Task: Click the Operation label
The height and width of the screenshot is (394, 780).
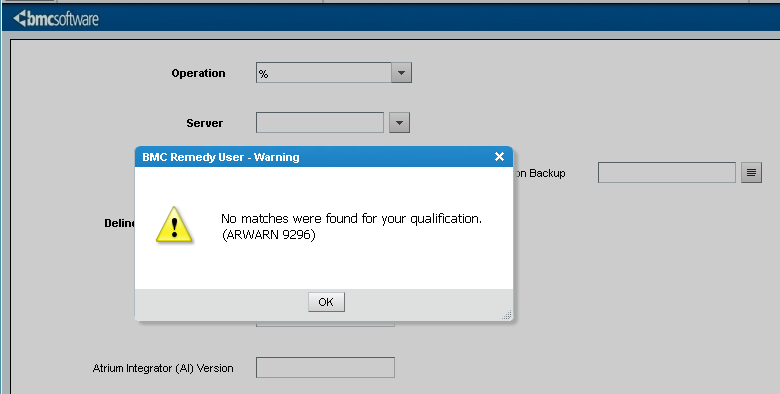Action: pyautogui.click(x=198, y=73)
